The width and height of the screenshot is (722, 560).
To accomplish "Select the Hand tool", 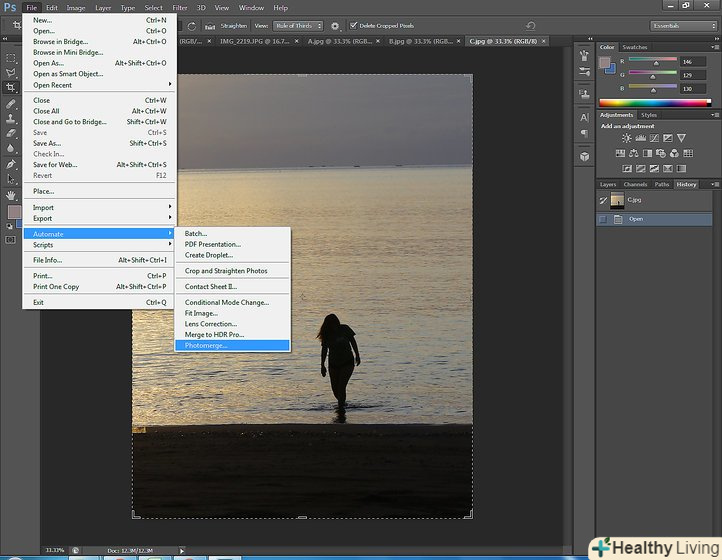I will (x=11, y=194).
